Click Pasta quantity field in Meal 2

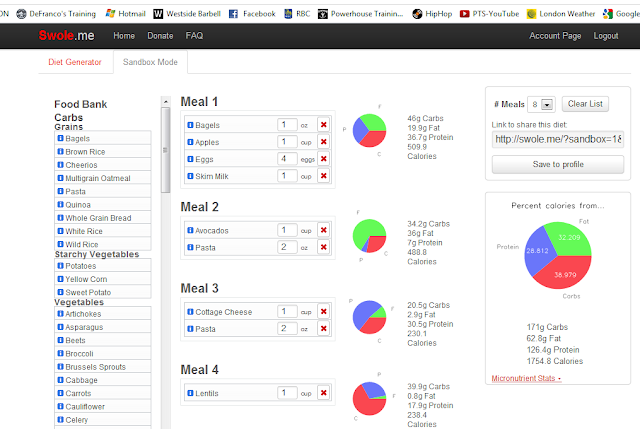pyautogui.click(x=287, y=247)
